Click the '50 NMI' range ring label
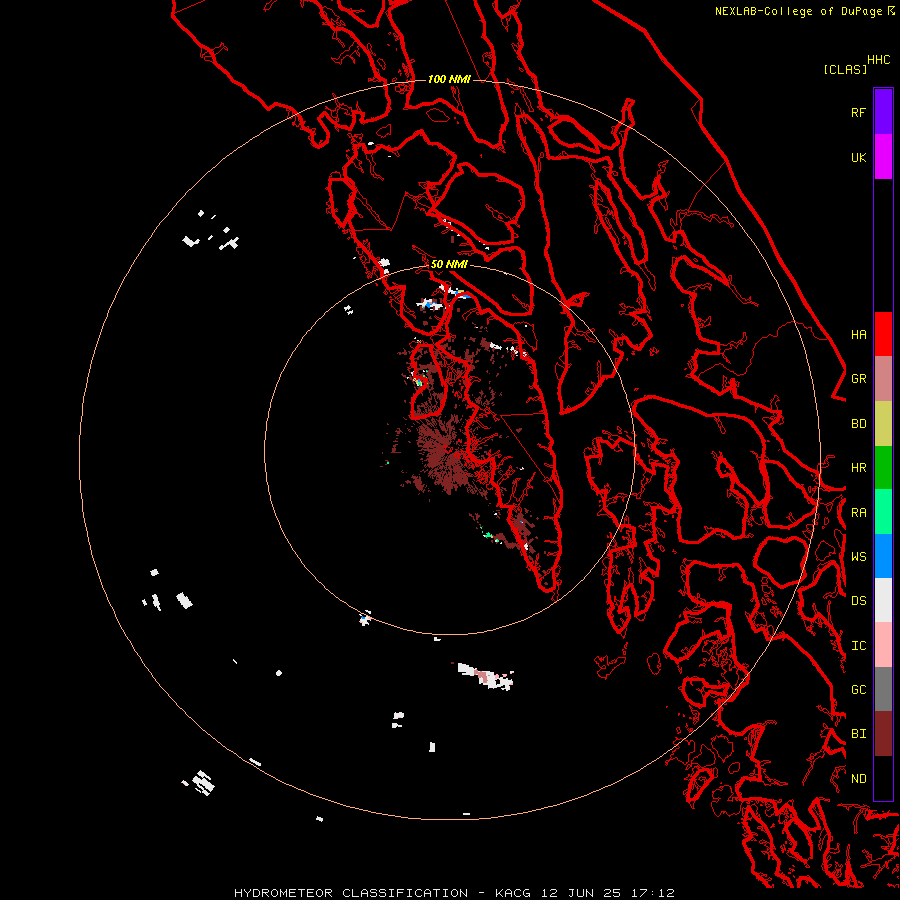The height and width of the screenshot is (900, 900). point(449,264)
